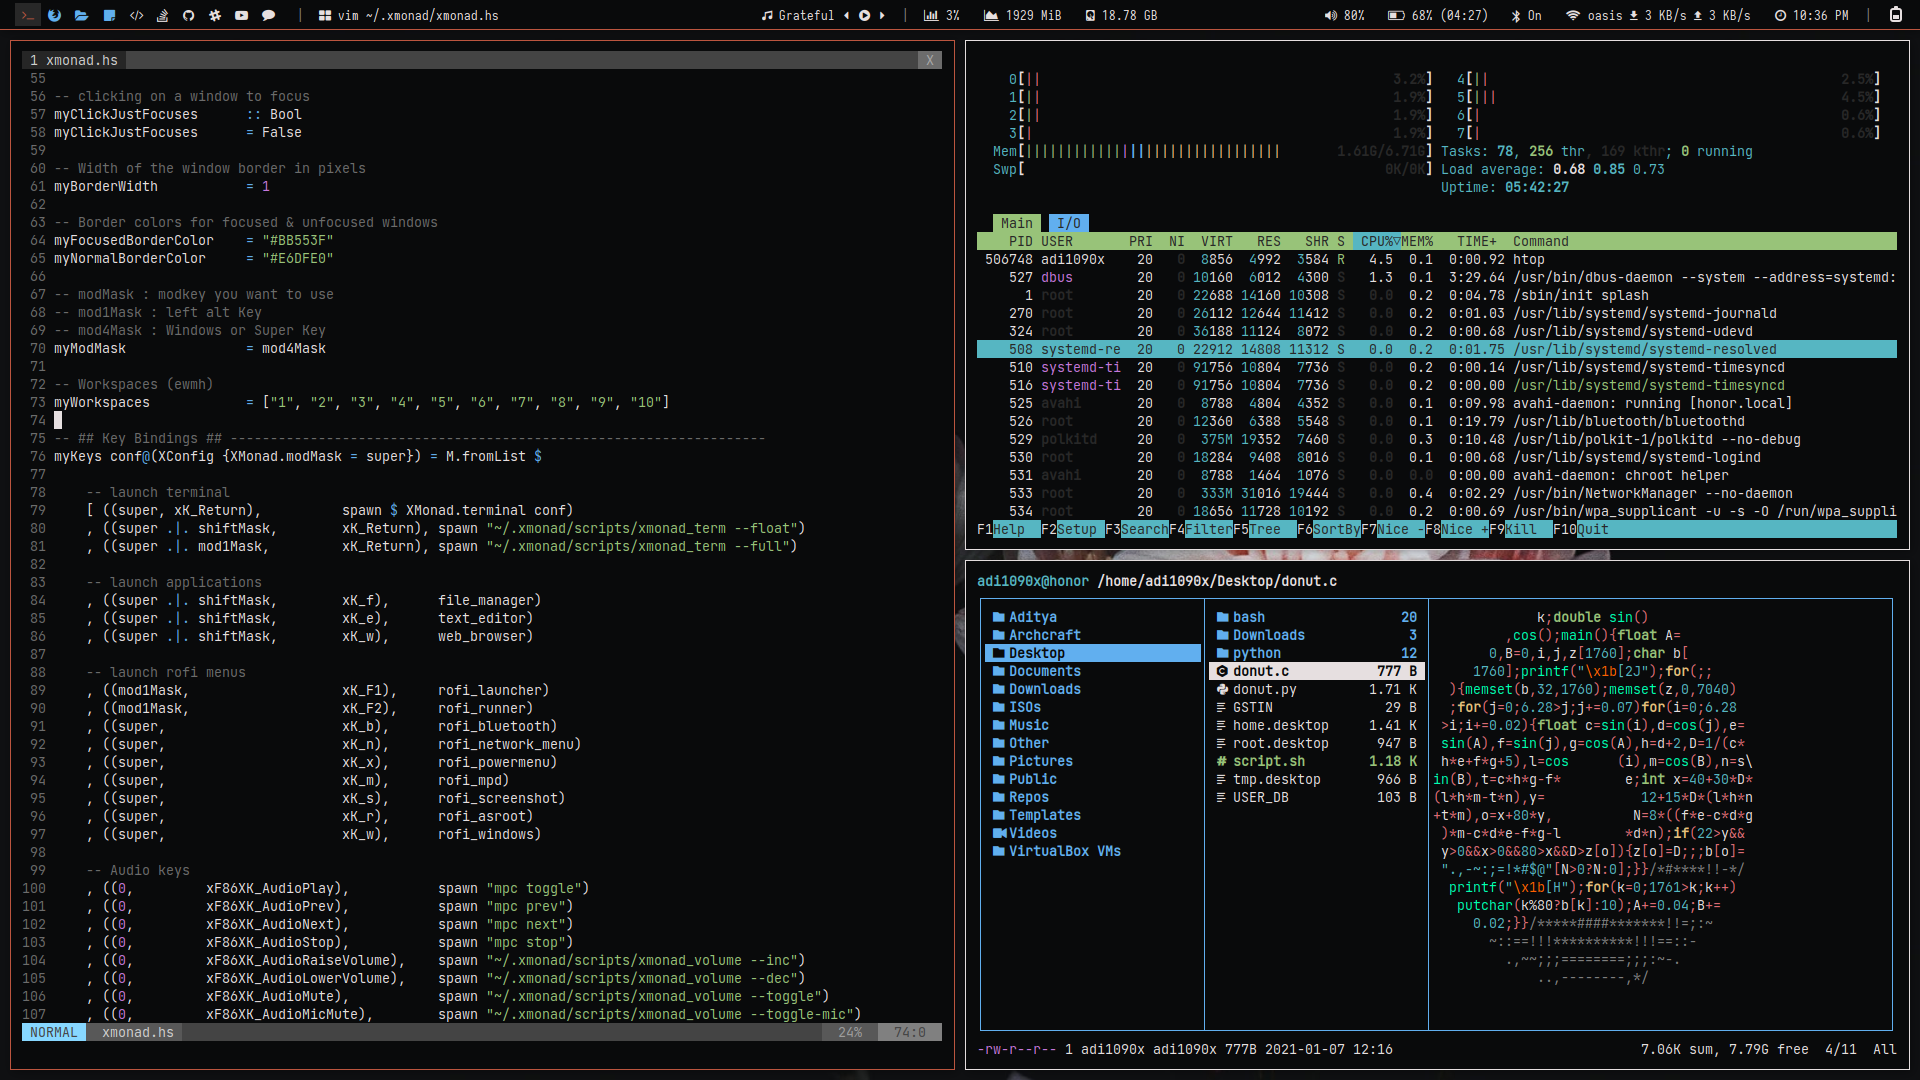Click the GitHub workspace icon
Screen dimensions: 1920x1080
(188, 15)
